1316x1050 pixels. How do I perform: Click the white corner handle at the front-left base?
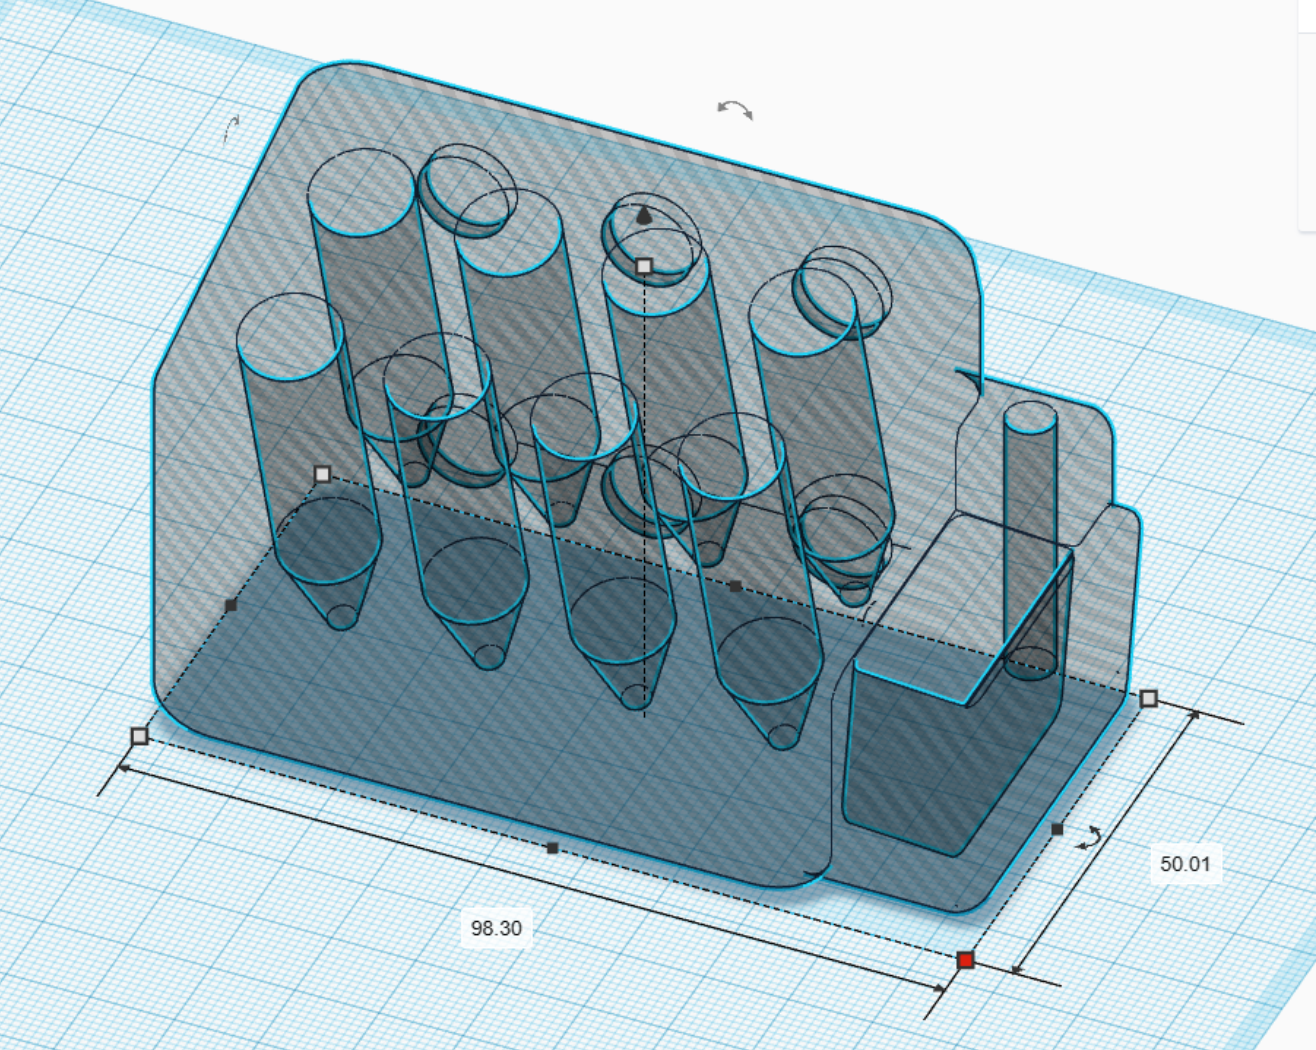(x=140, y=735)
